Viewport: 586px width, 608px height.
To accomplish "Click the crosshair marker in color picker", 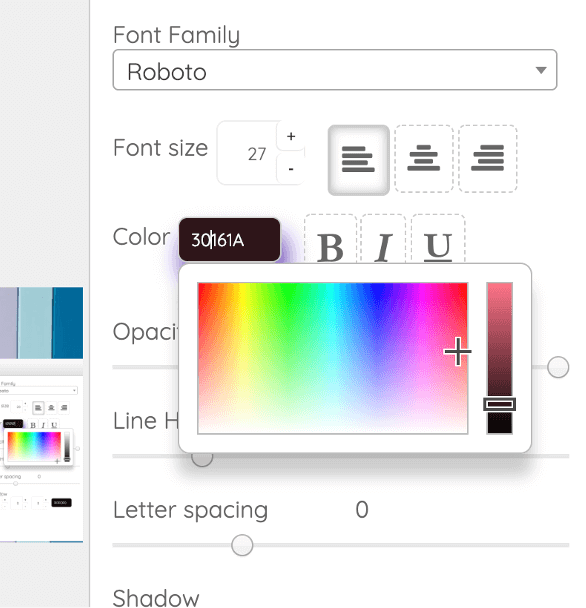I will coord(458,351).
